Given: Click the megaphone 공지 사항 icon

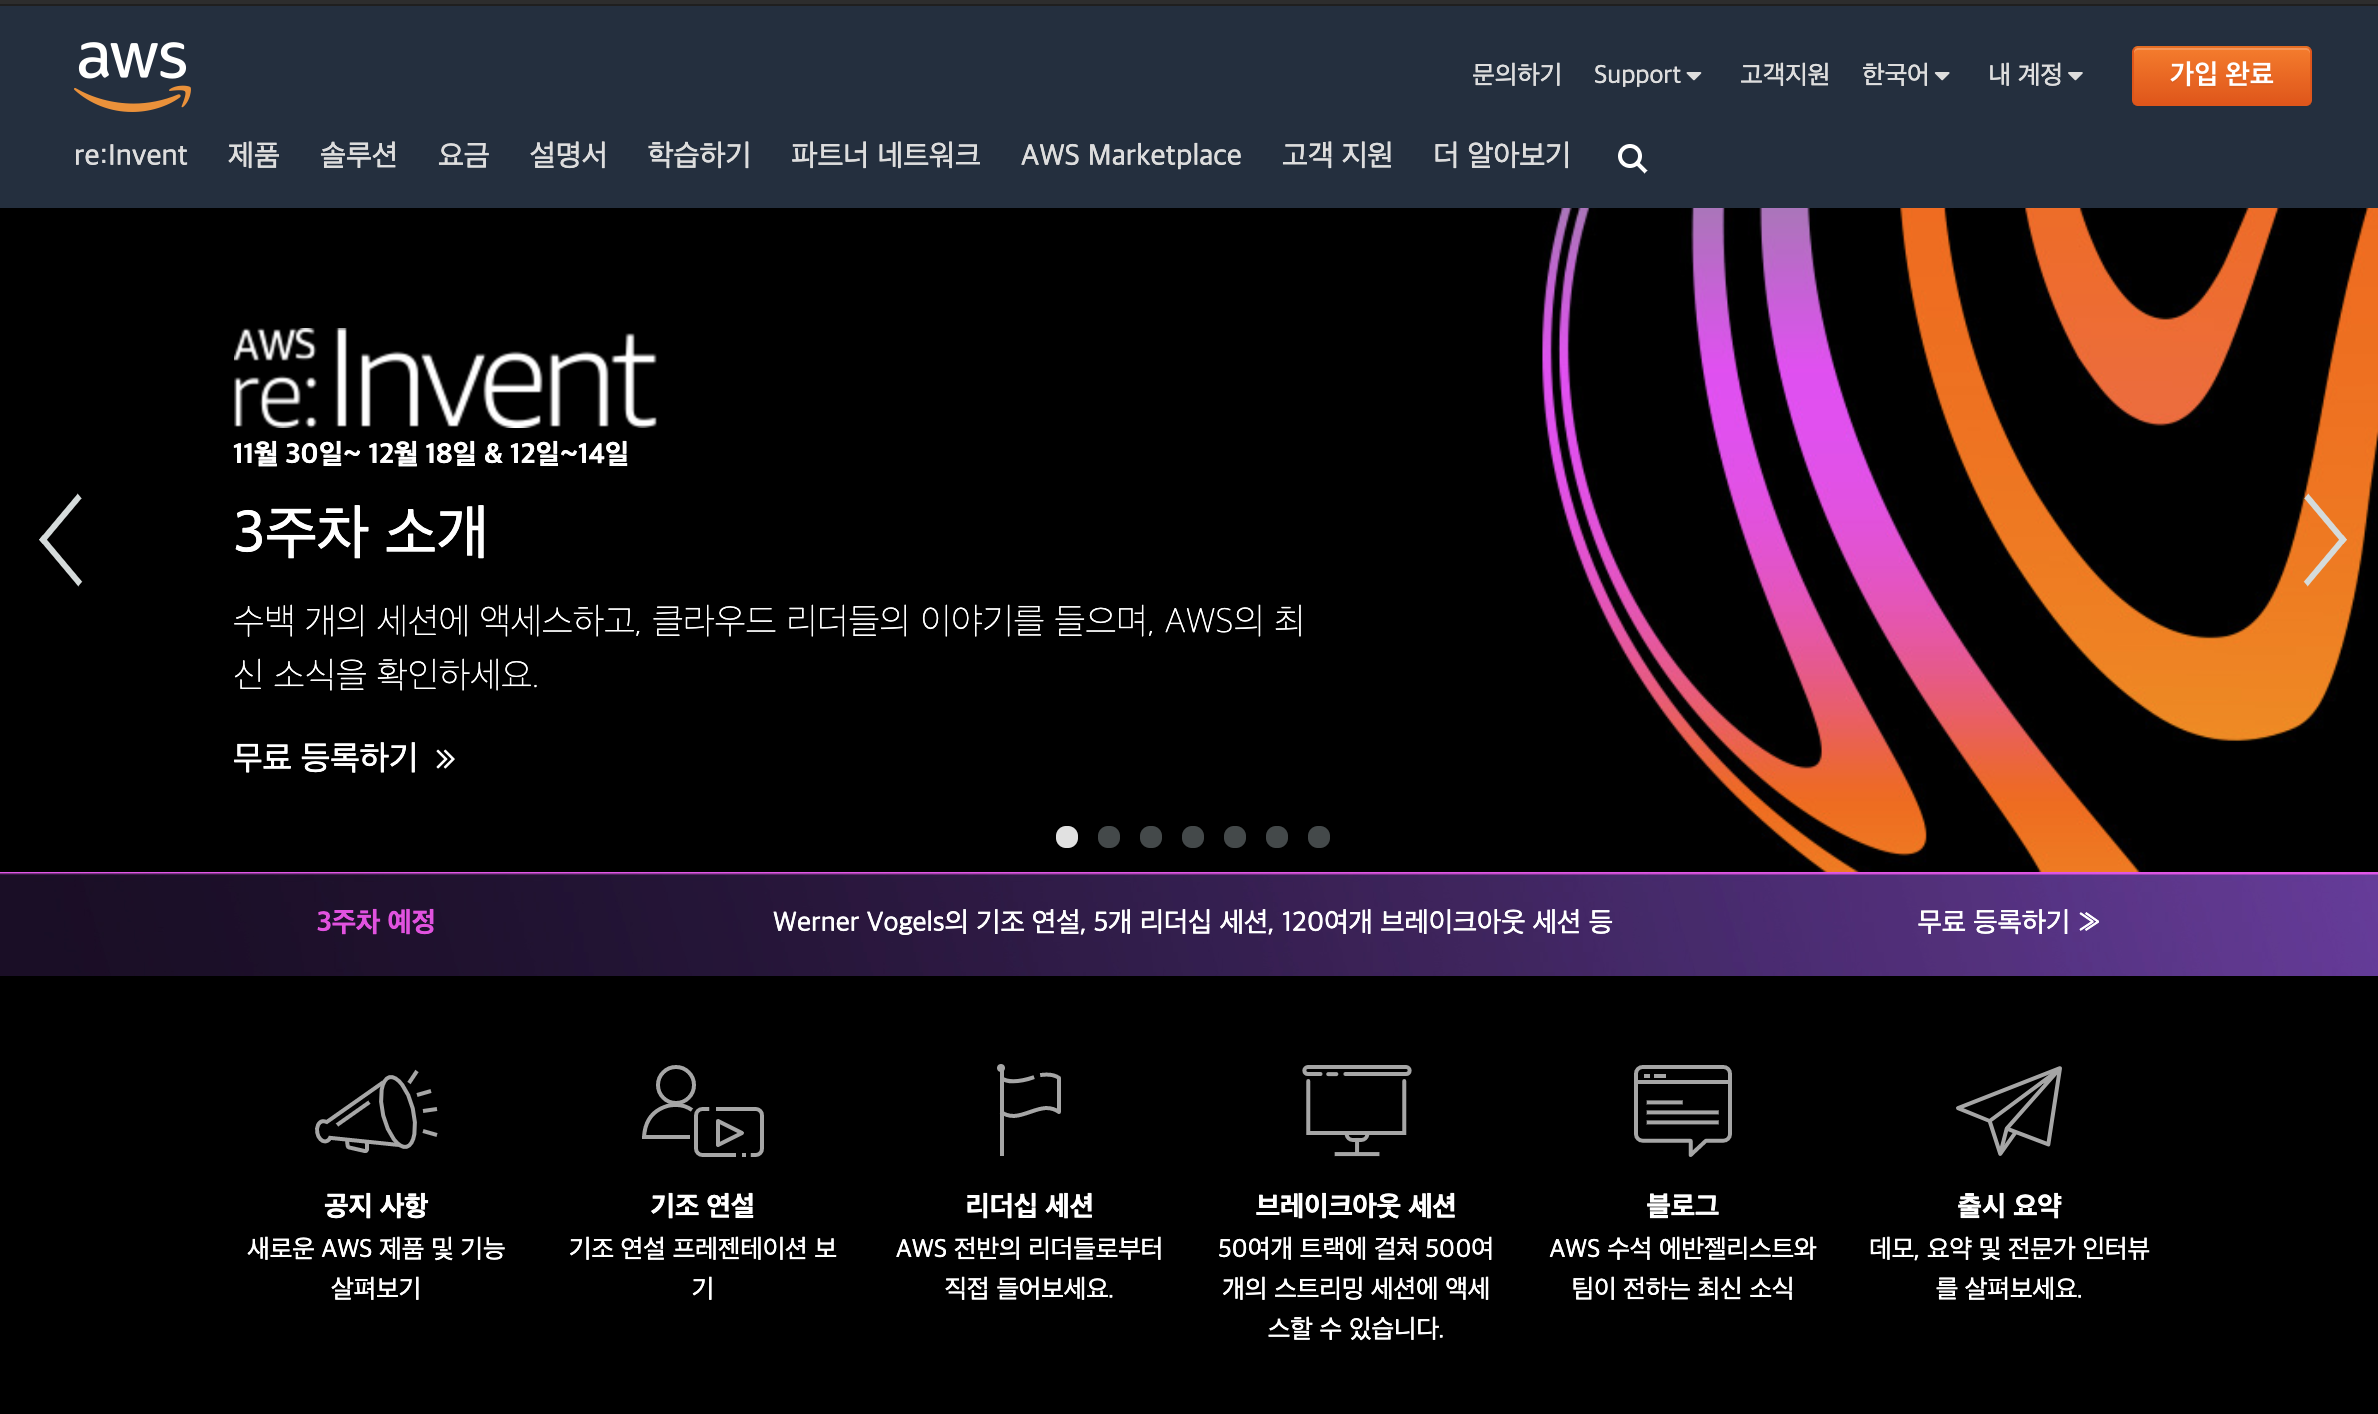Looking at the screenshot, I should coord(376,1111).
